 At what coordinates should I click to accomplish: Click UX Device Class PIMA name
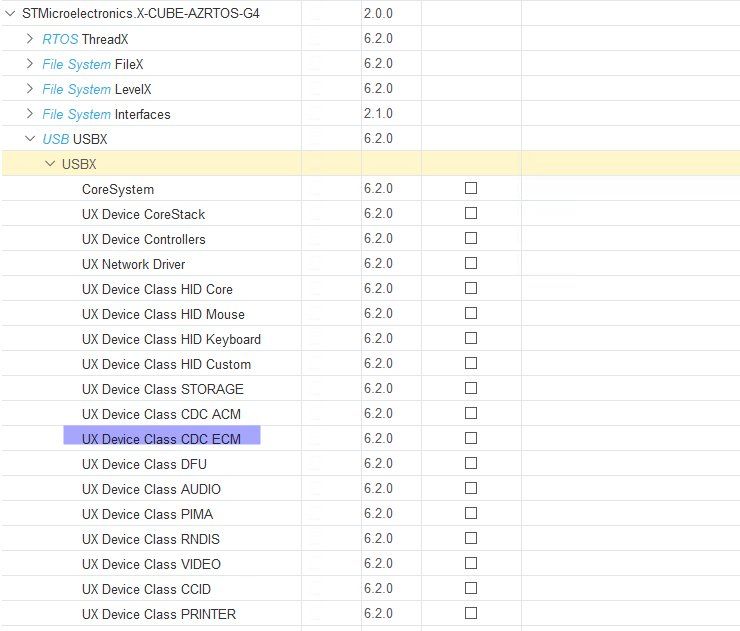click(147, 514)
